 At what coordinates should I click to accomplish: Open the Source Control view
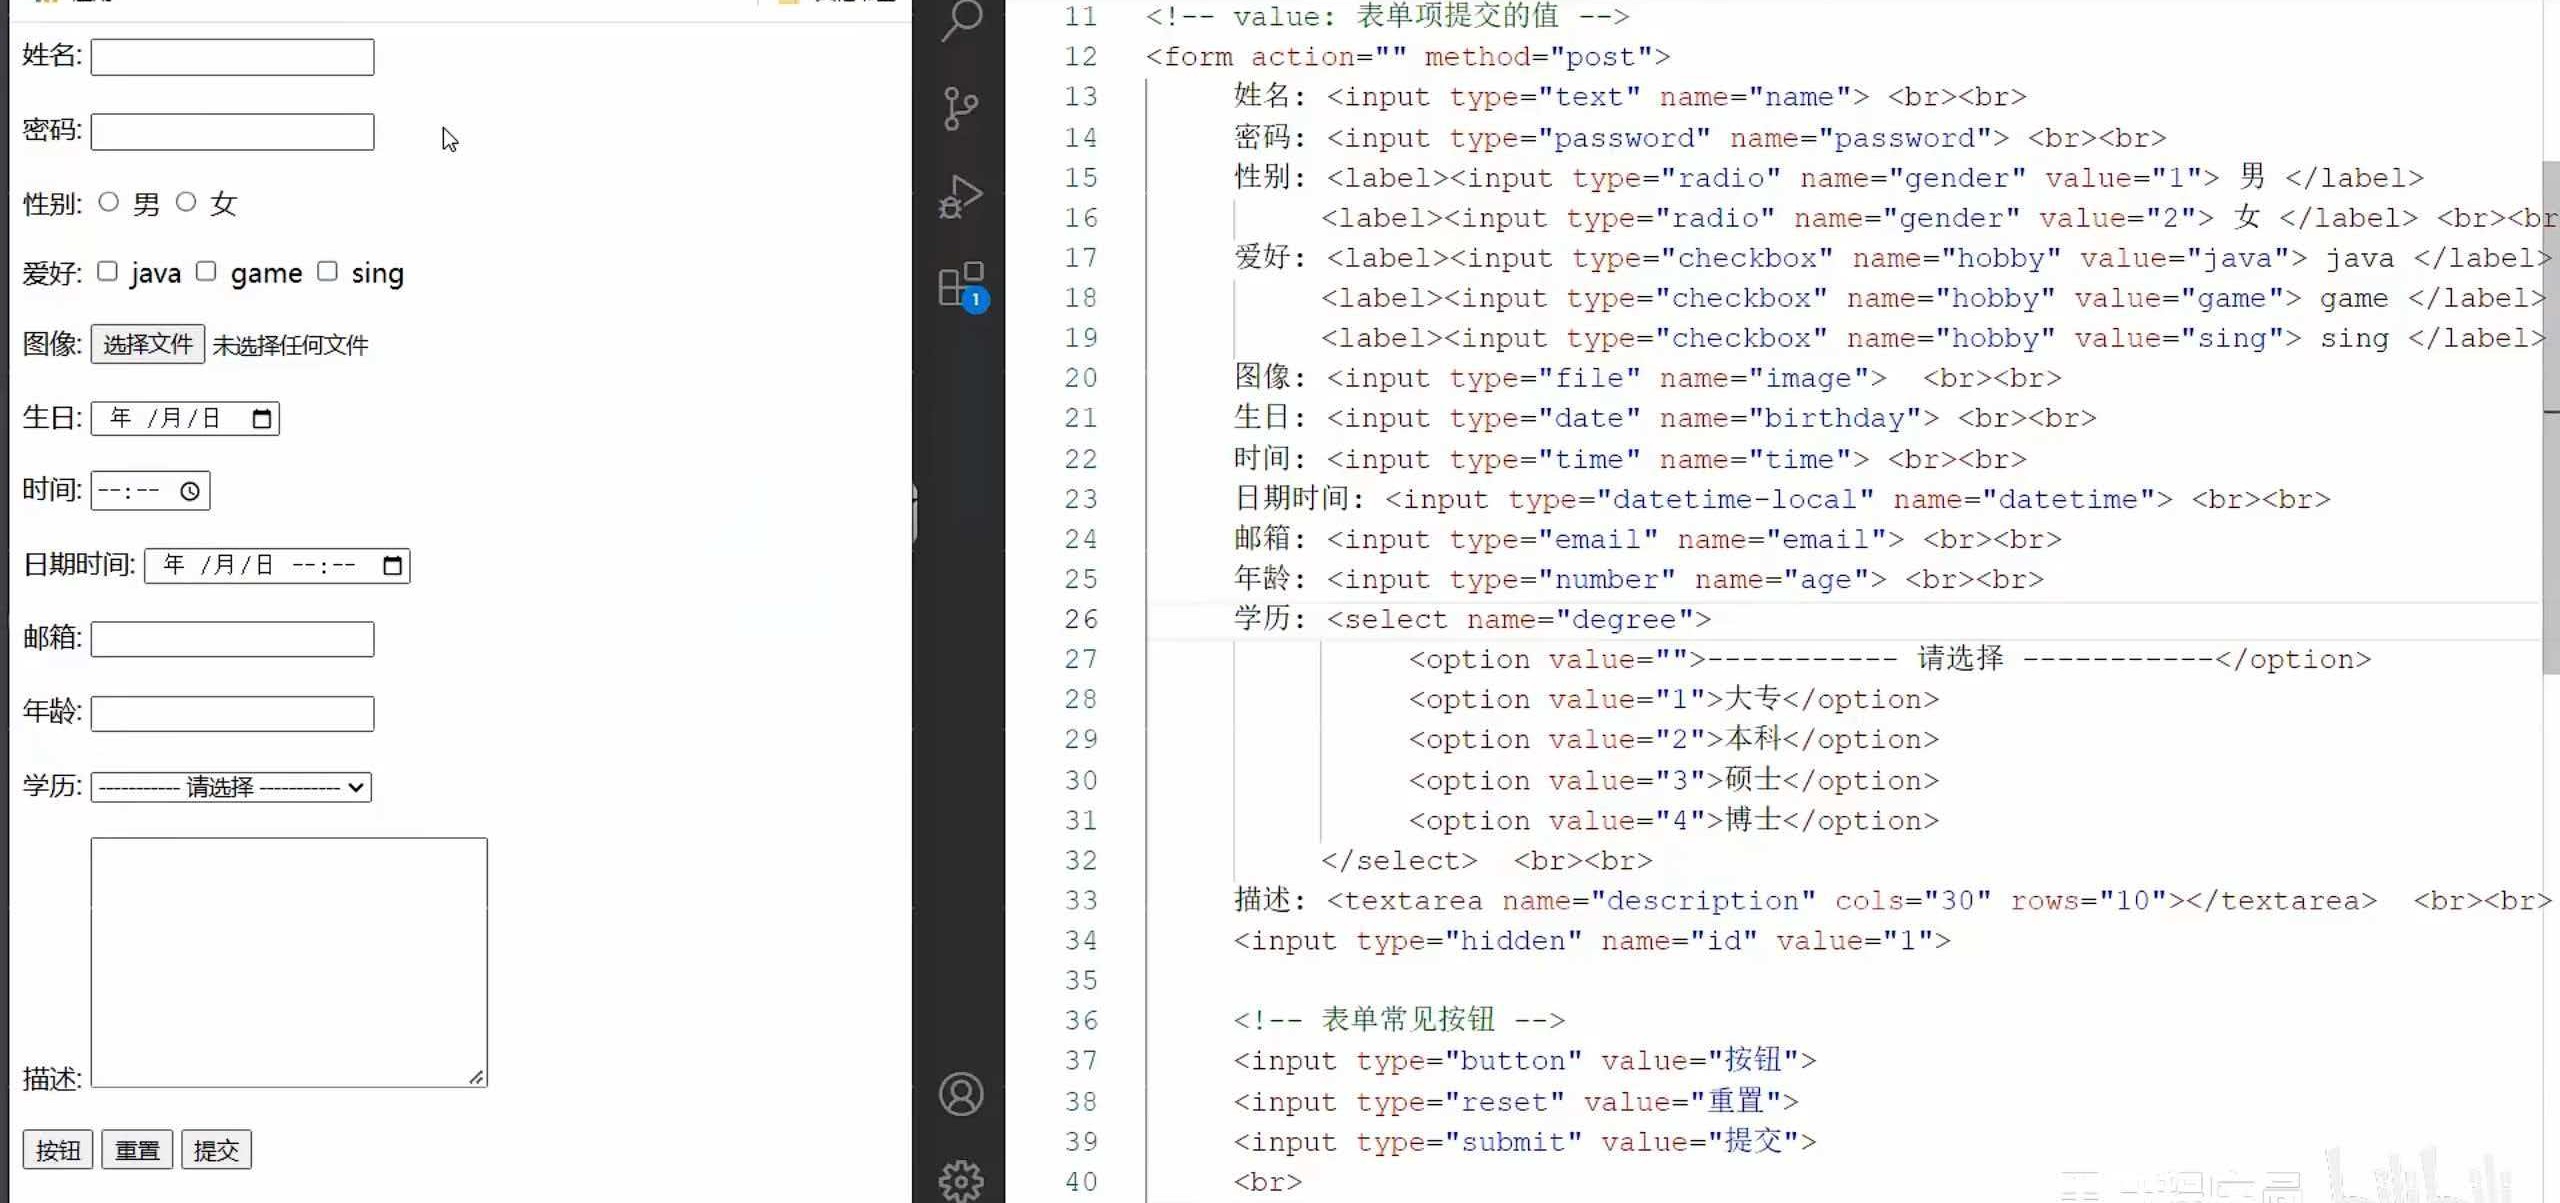961,108
